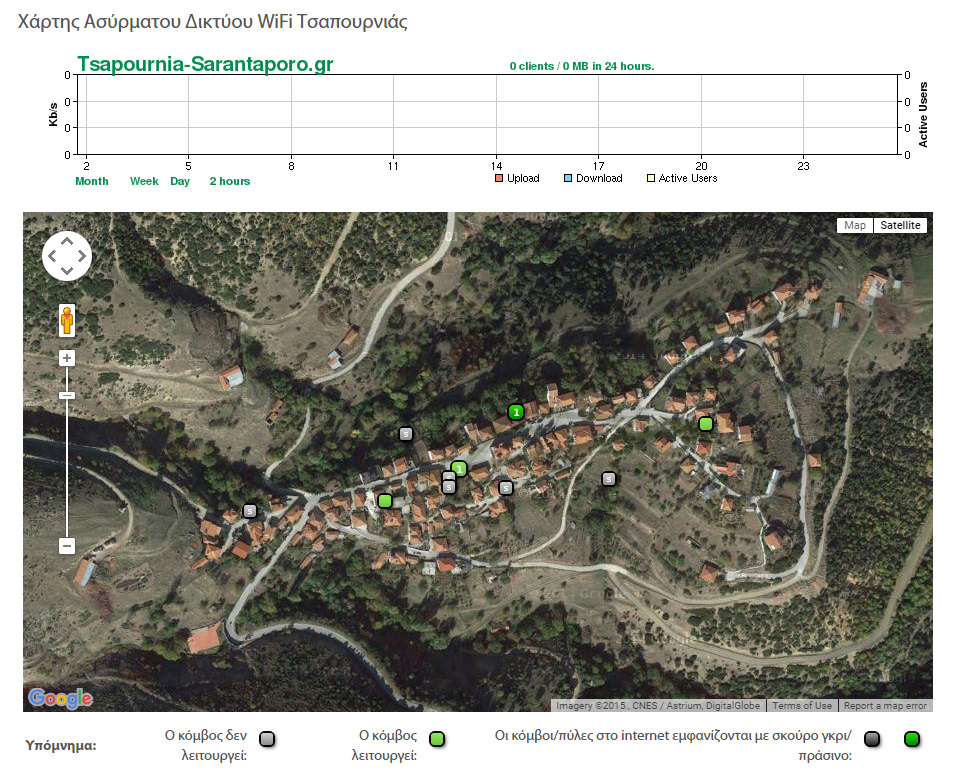Switch to Map view
The height and width of the screenshot is (783, 953).
[x=855, y=225]
